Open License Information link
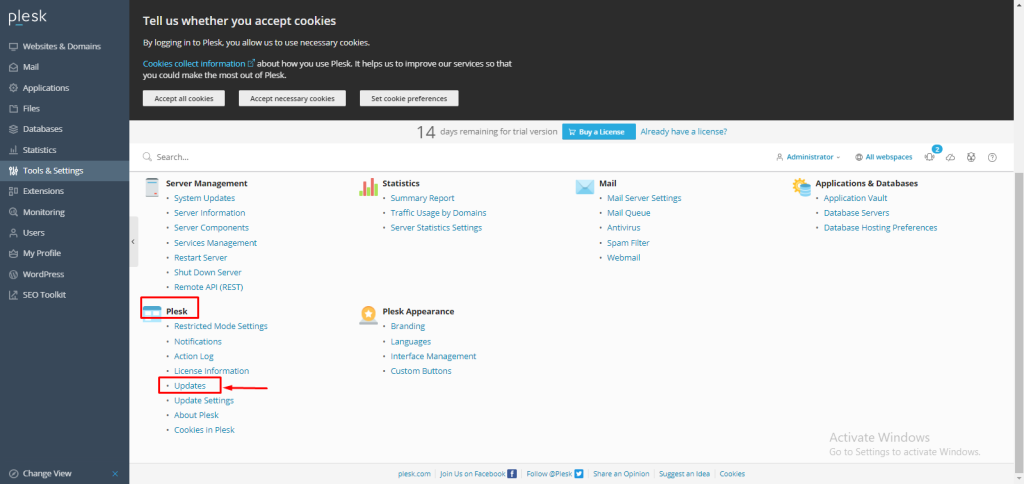Image resolution: width=1024 pixels, height=484 pixels. [x=212, y=371]
